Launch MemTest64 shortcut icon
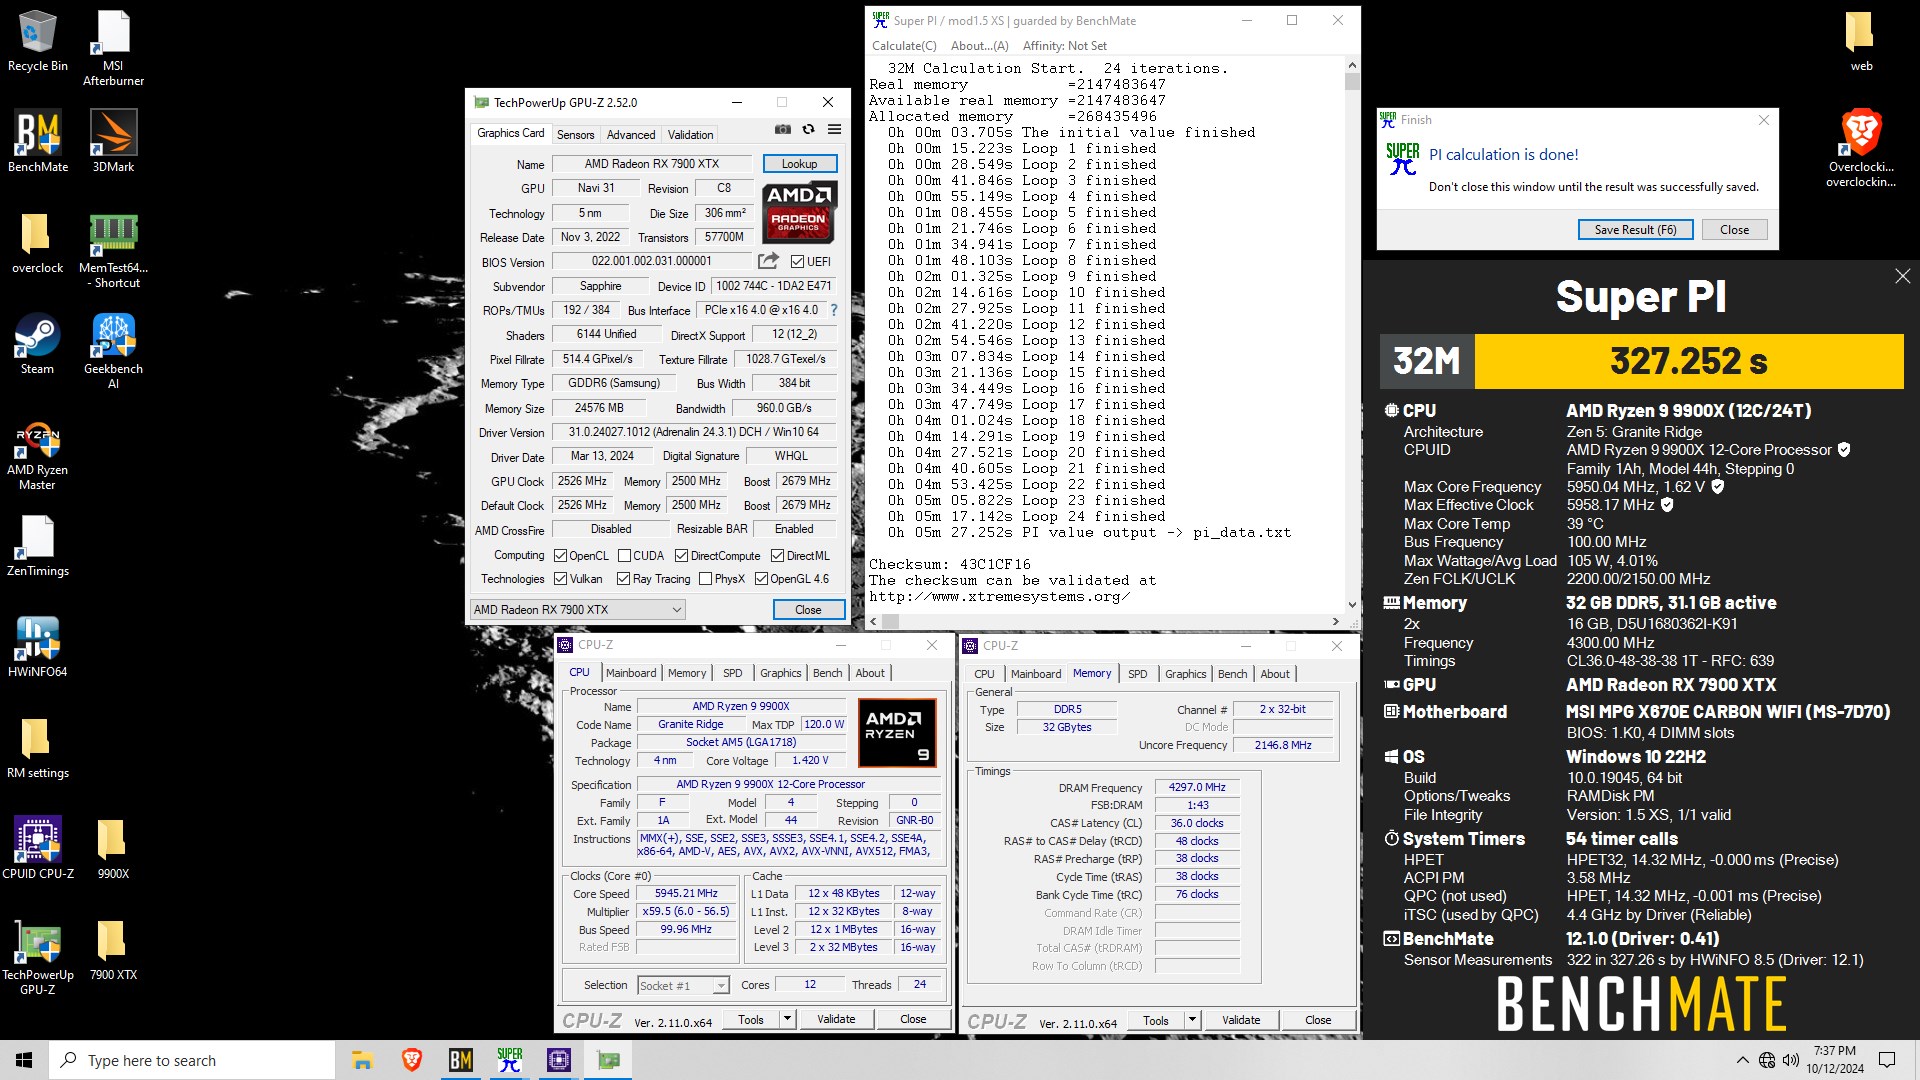Image resolution: width=1920 pixels, height=1080 pixels. [113, 250]
